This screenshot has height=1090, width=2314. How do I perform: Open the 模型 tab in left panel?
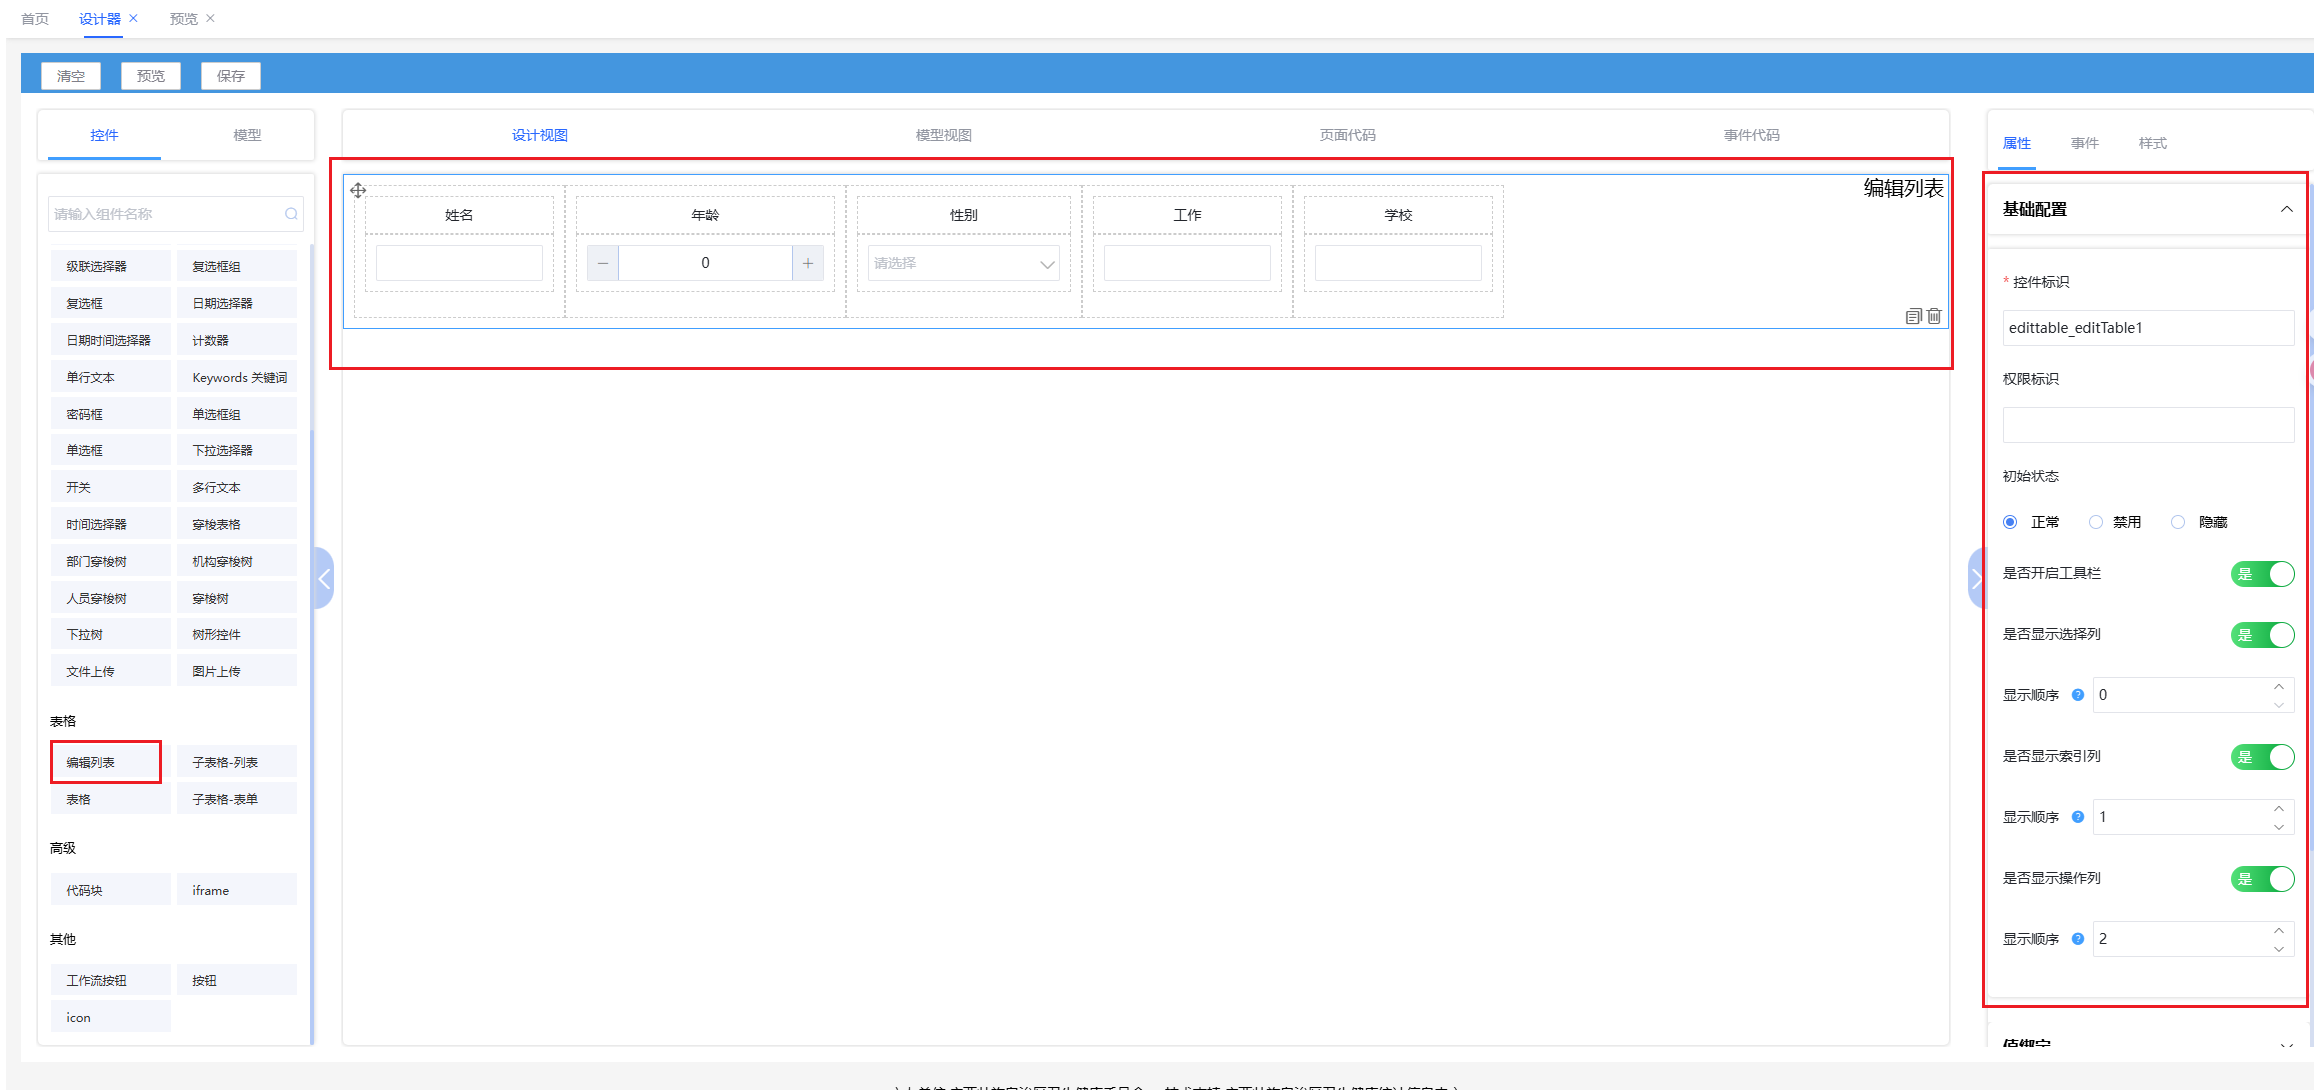click(x=247, y=135)
